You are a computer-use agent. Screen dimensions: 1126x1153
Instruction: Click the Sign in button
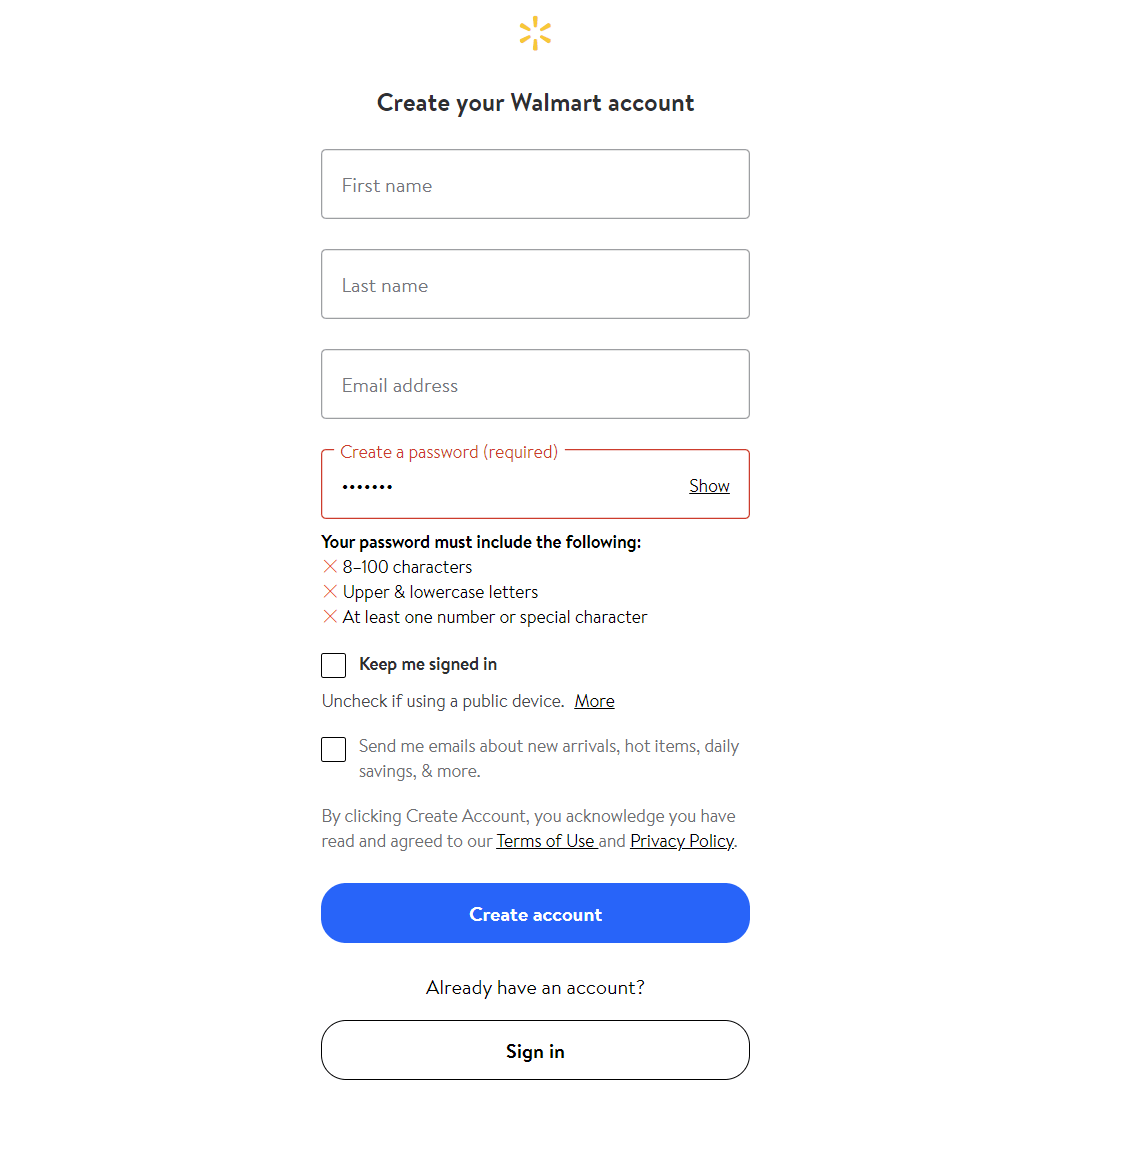click(535, 1050)
